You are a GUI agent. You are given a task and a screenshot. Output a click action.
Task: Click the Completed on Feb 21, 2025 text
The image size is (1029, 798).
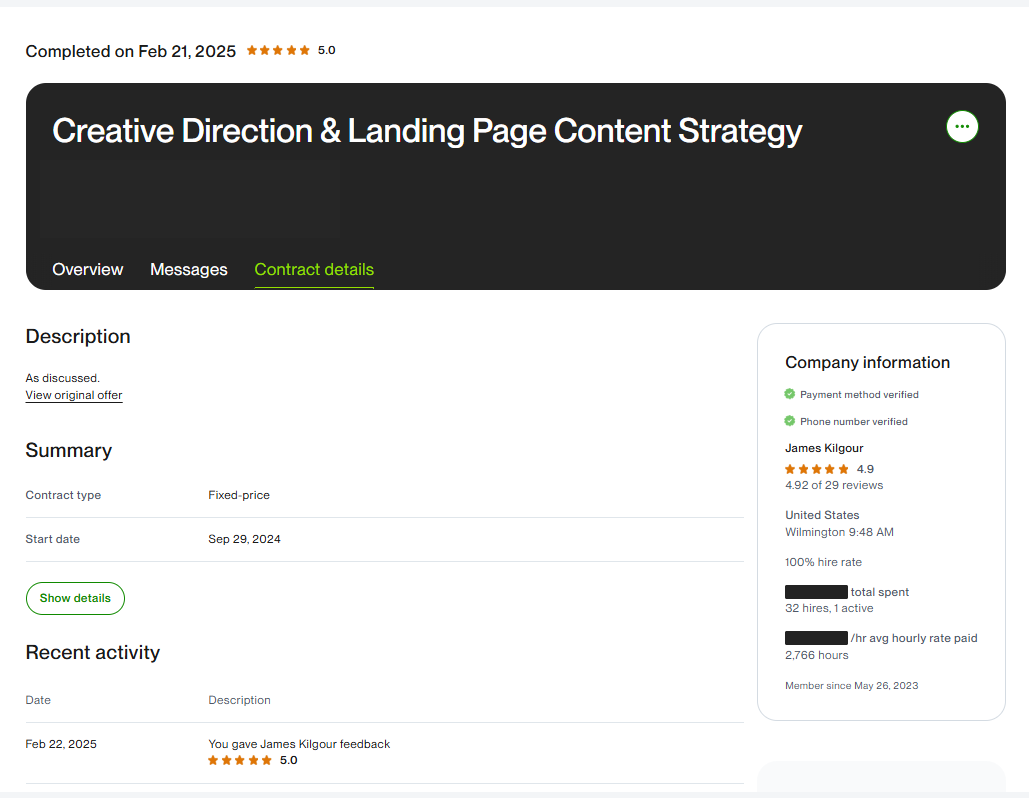coord(131,51)
